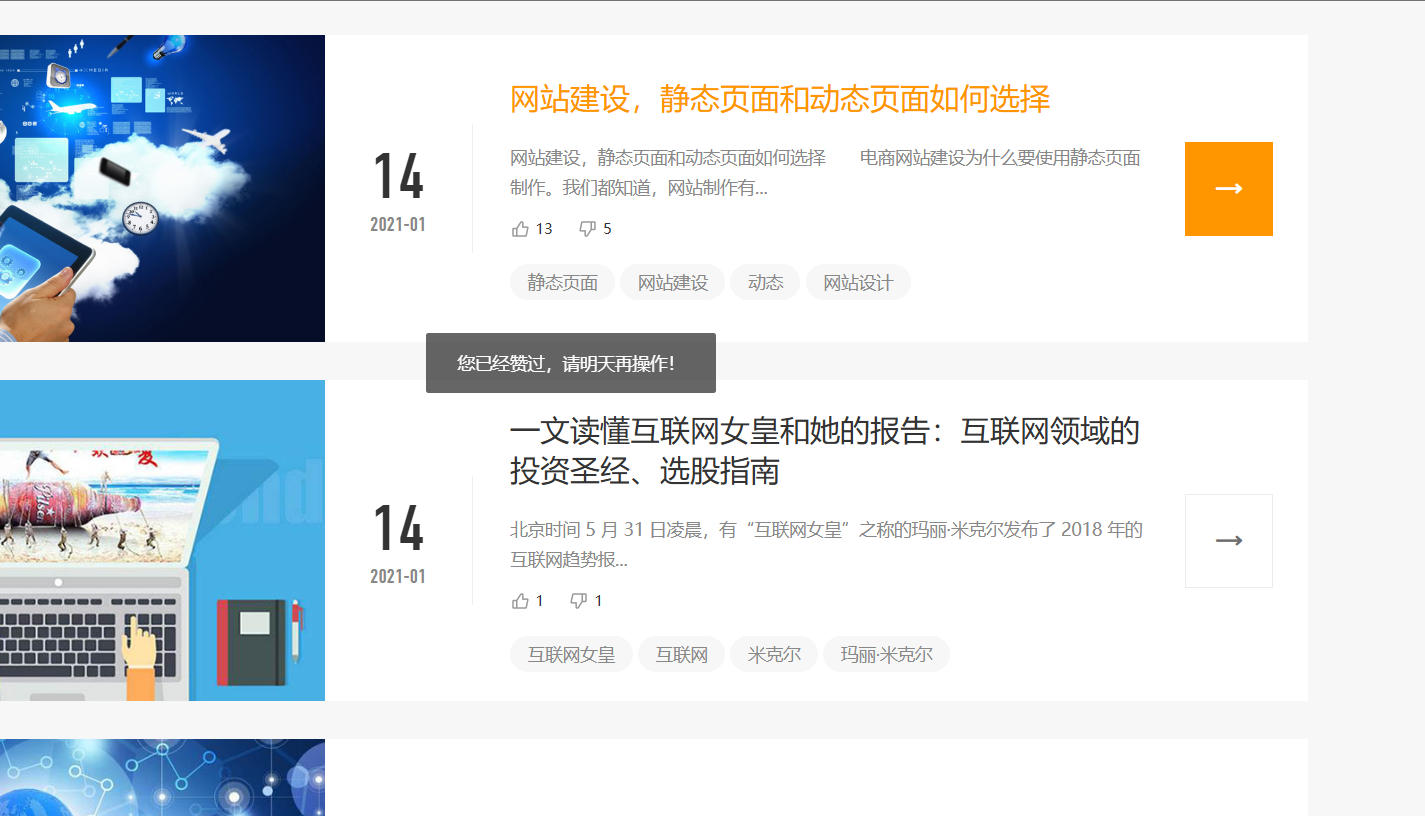Open the white arrow button for 互联网女皇 article
The width and height of the screenshot is (1425, 816).
[x=1228, y=541]
